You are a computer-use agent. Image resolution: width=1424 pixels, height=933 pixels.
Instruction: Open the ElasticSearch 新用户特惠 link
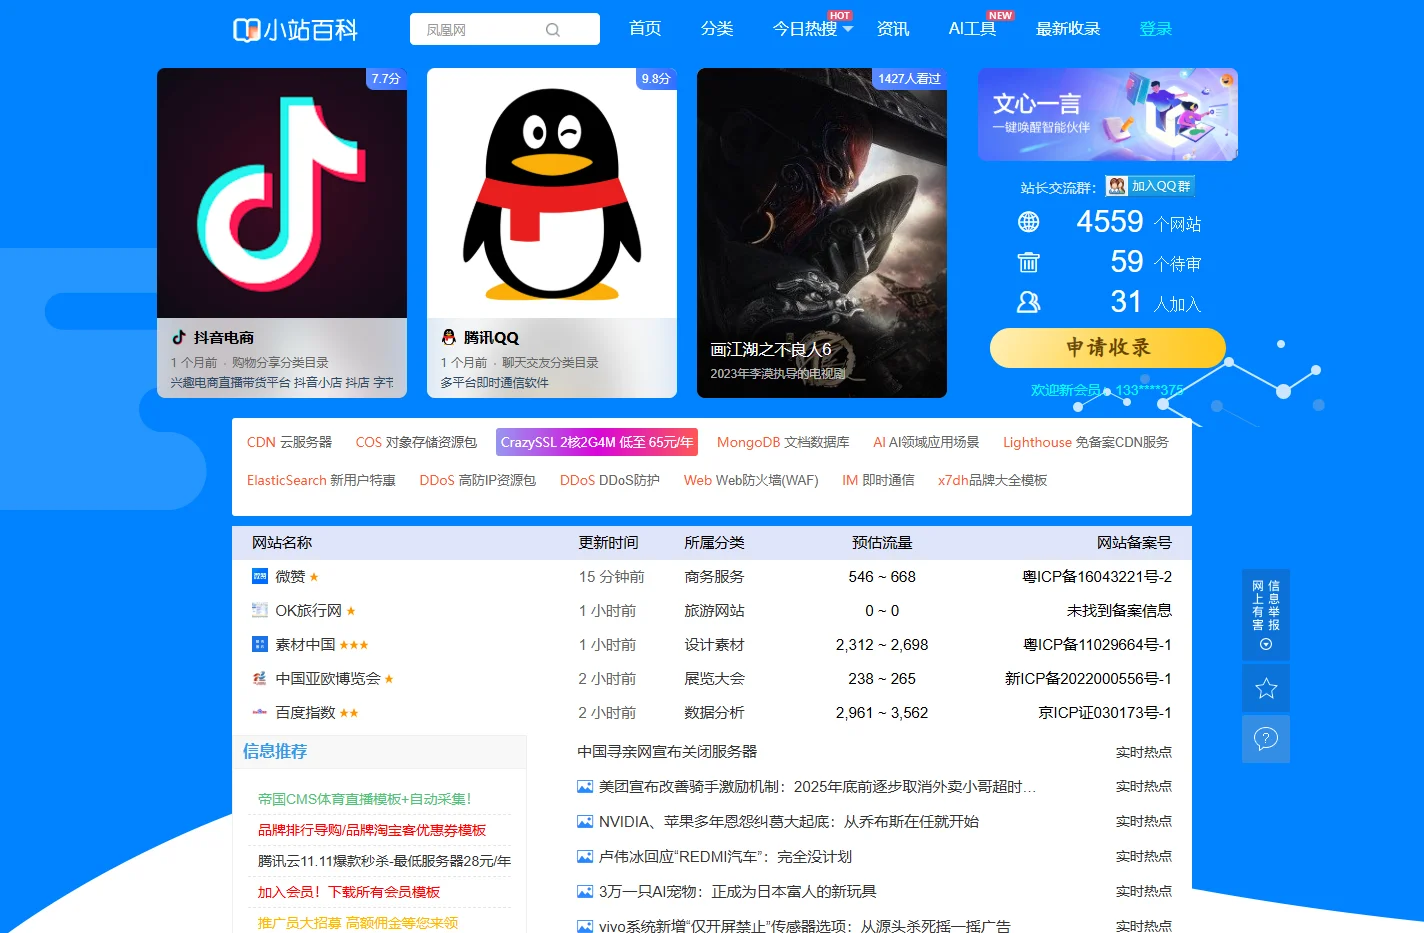click(x=321, y=480)
